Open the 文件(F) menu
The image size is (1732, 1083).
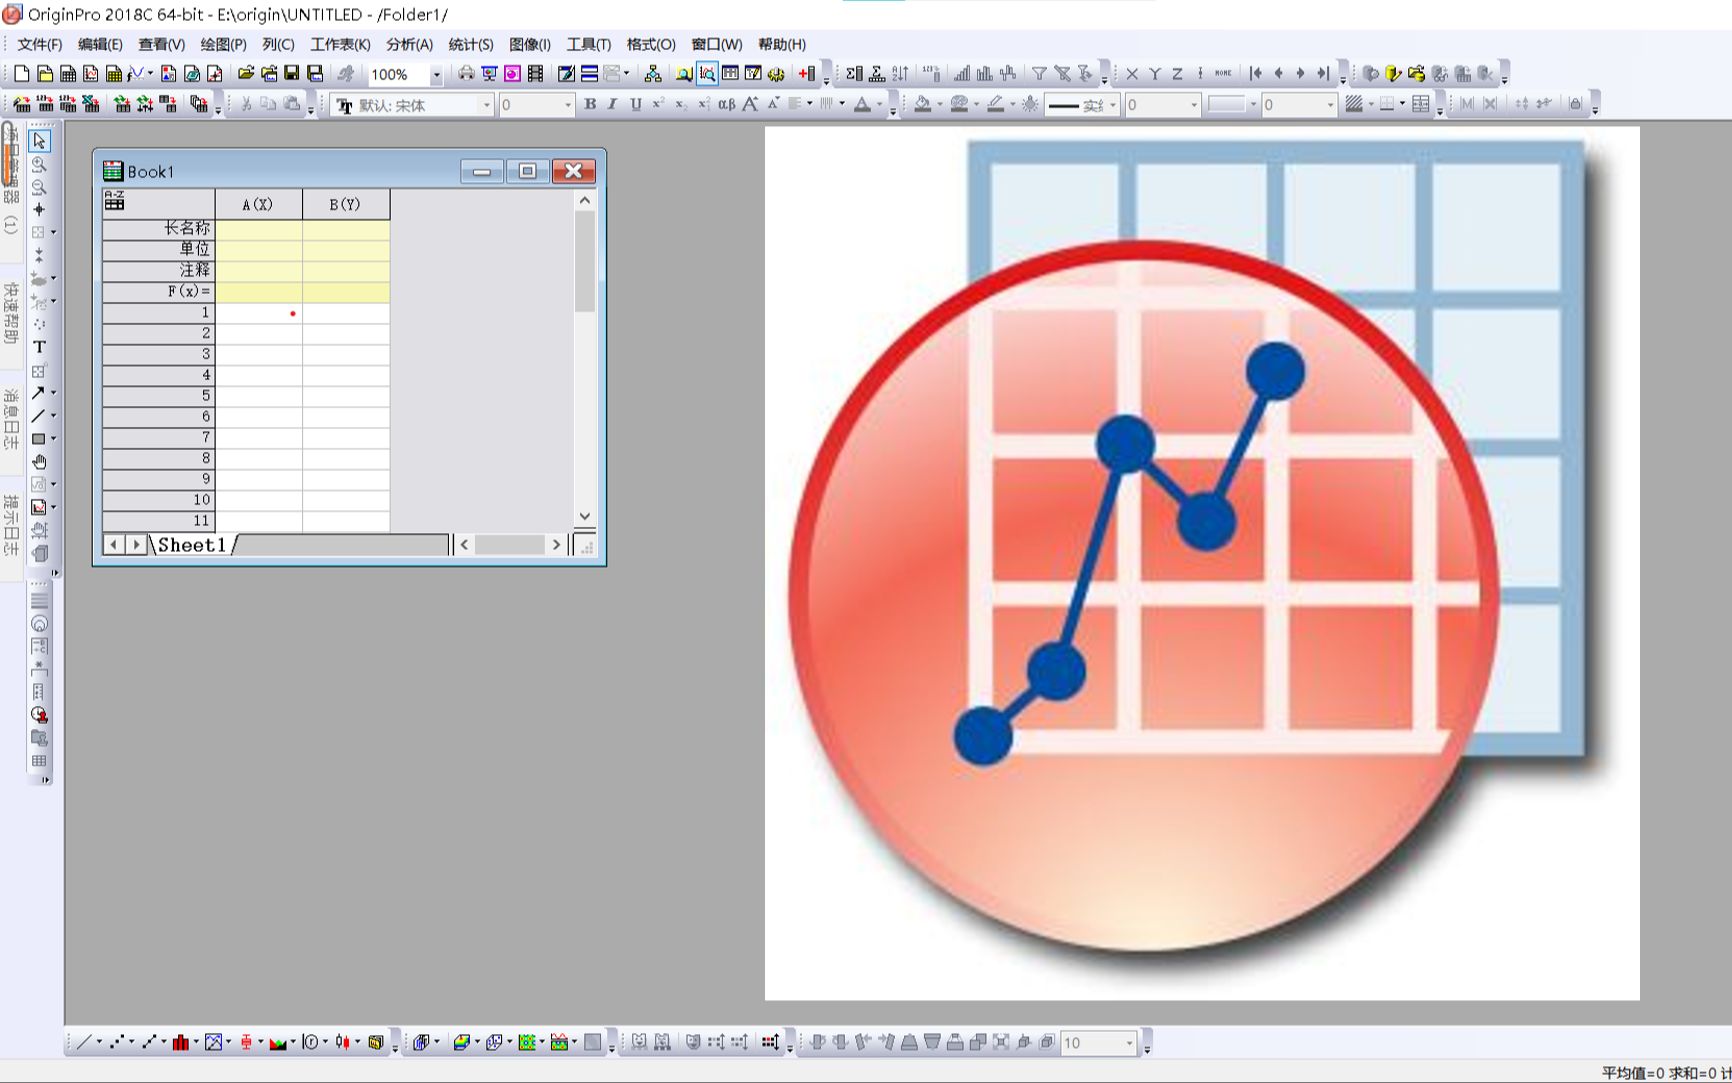click(x=40, y=44)
